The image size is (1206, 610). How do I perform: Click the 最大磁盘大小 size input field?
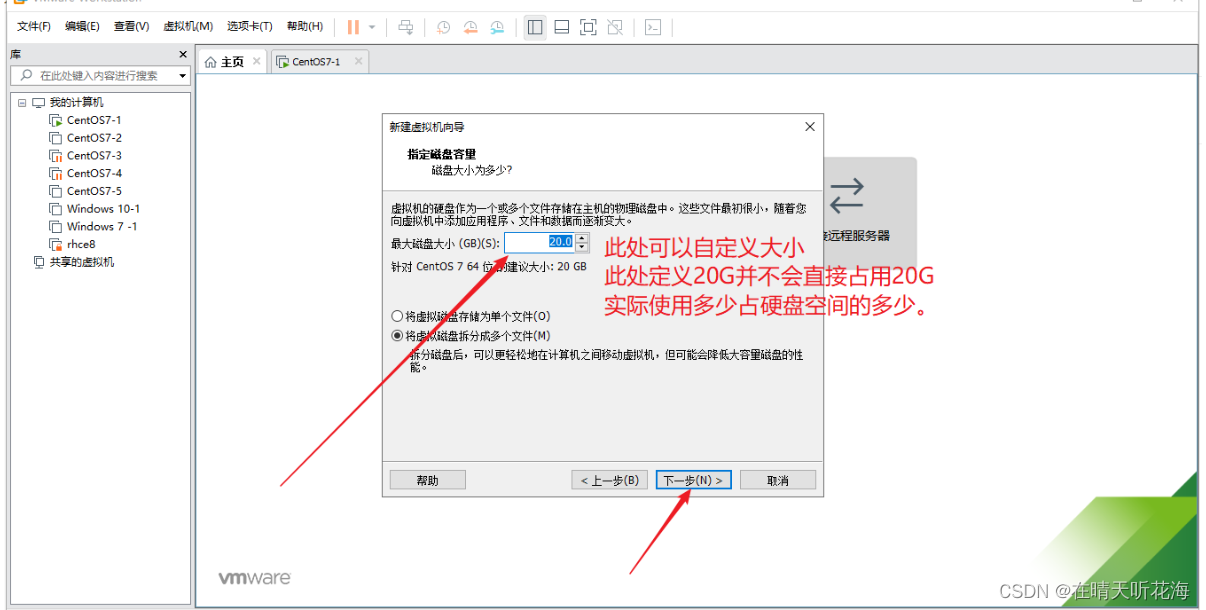point(539,242)
